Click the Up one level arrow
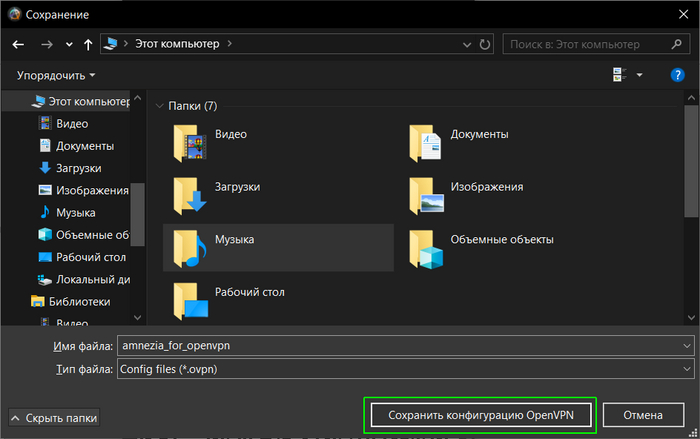This screenshot has width=700, height=439. pyautogui.click(x=89, y=45)
